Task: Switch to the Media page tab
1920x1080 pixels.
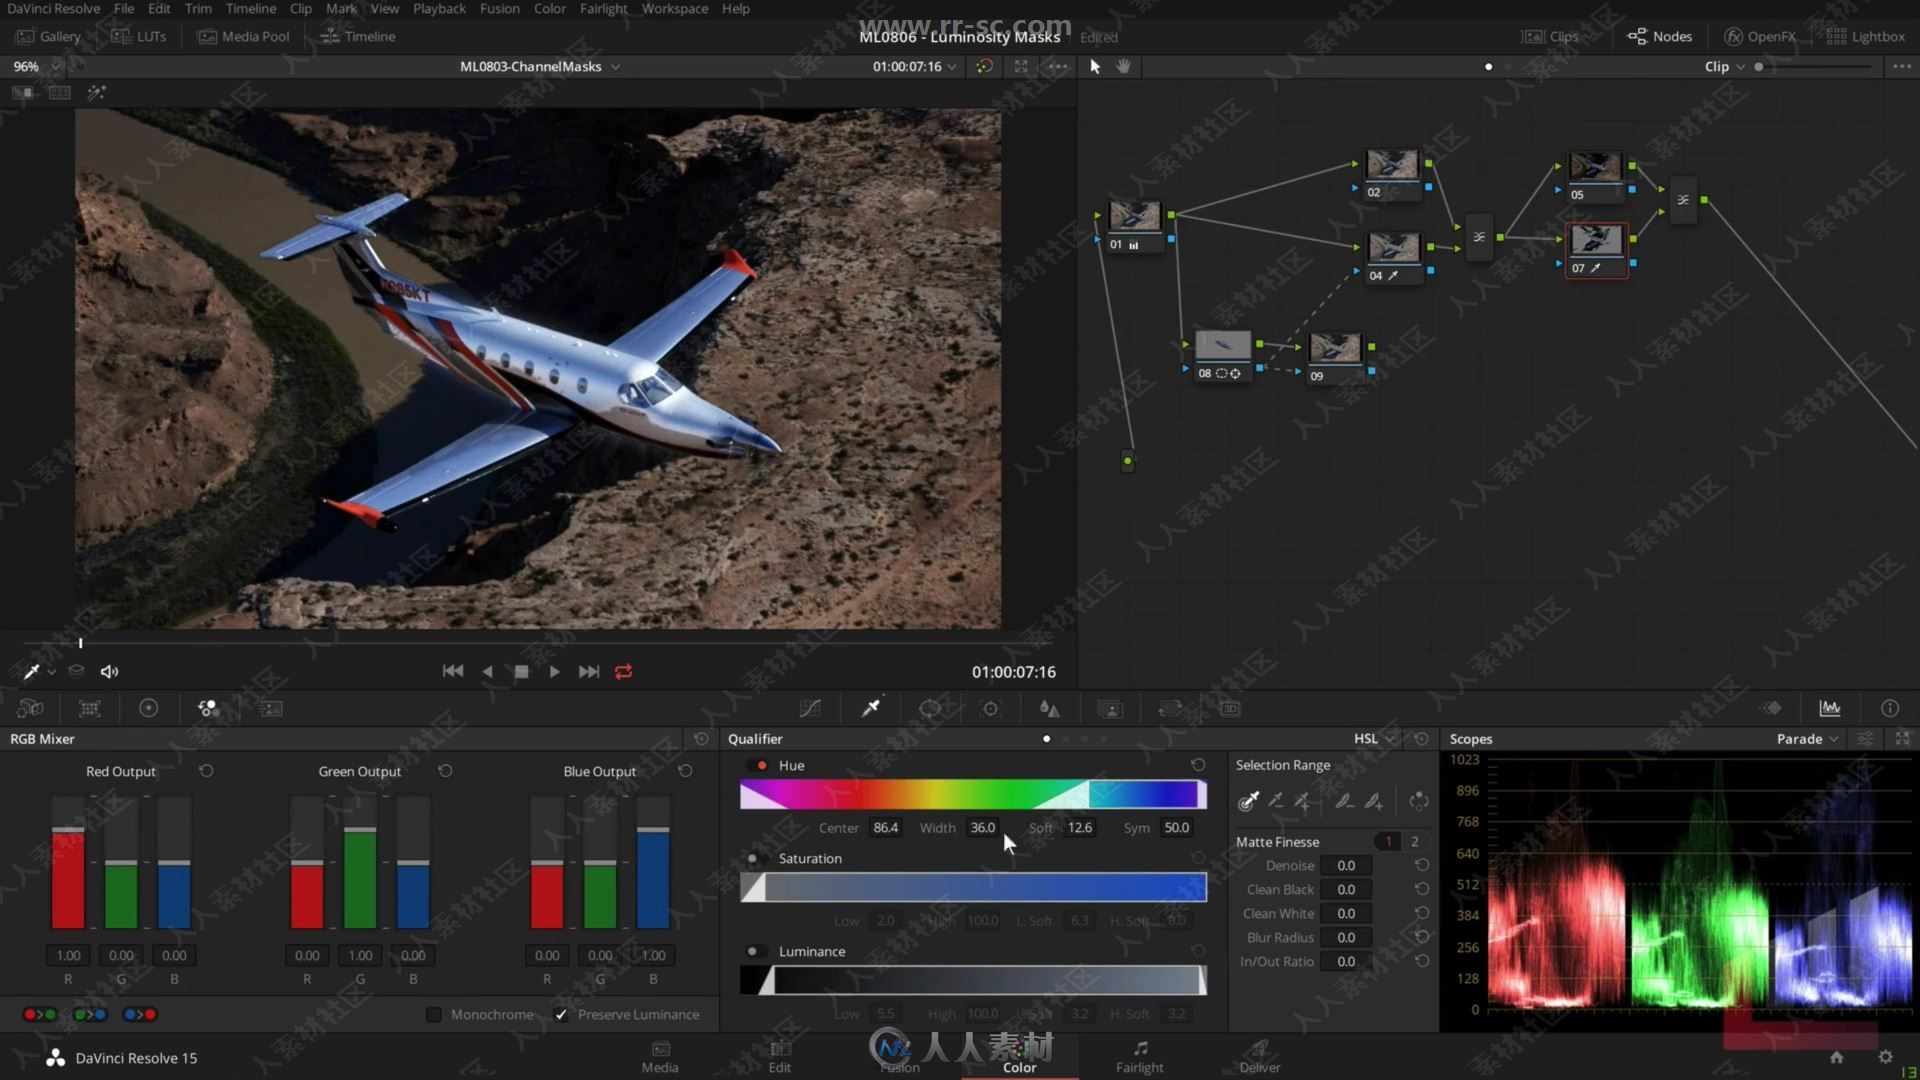Action: pyautogui.click(x=660, y=1057)
